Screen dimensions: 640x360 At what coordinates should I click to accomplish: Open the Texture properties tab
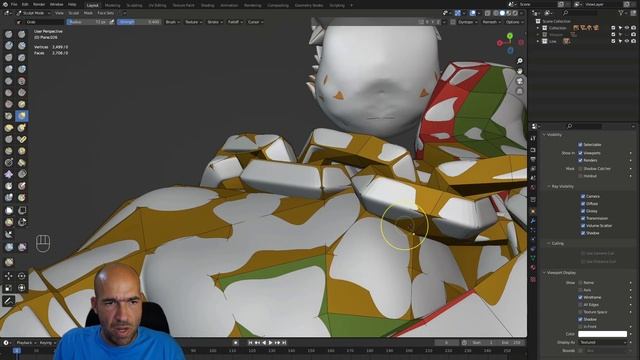click(533, 280)
